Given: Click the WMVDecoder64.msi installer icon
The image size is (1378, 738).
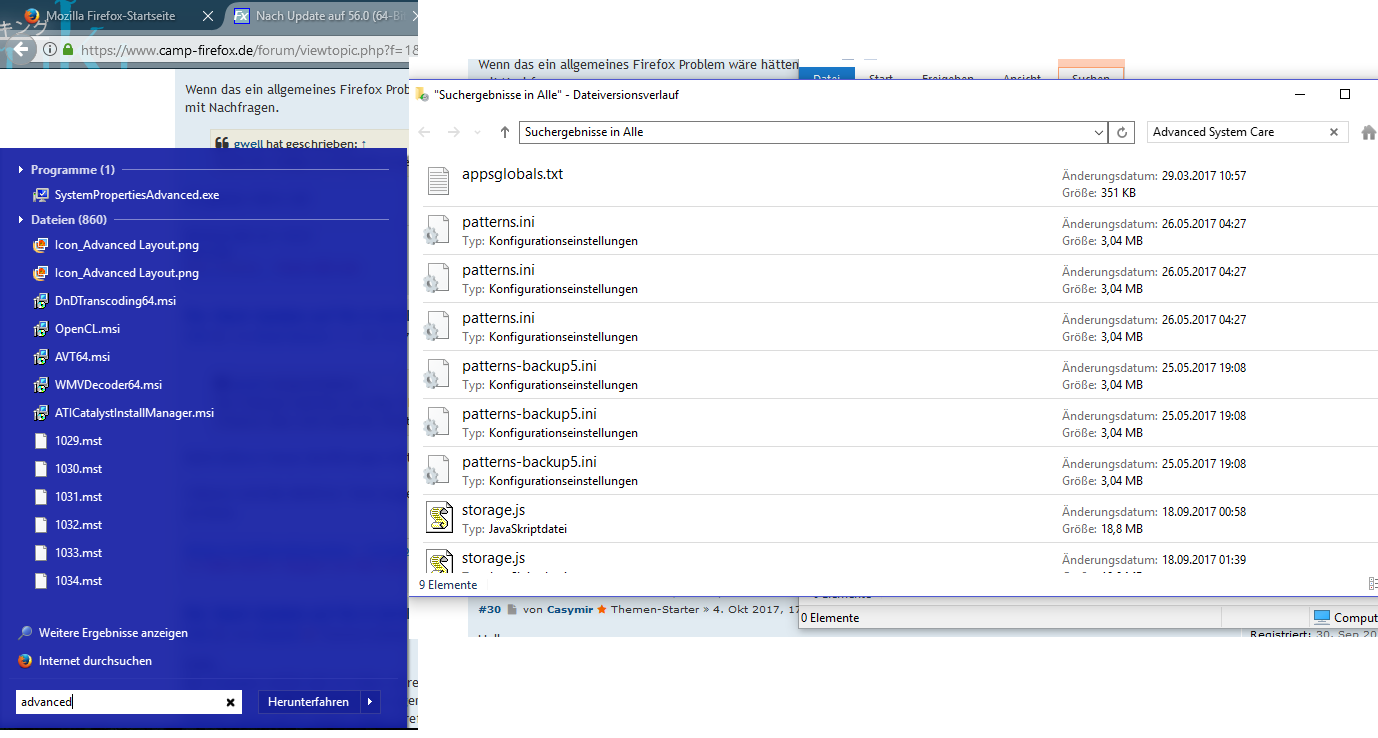Looking at the screenshot, I should (41, 385).
